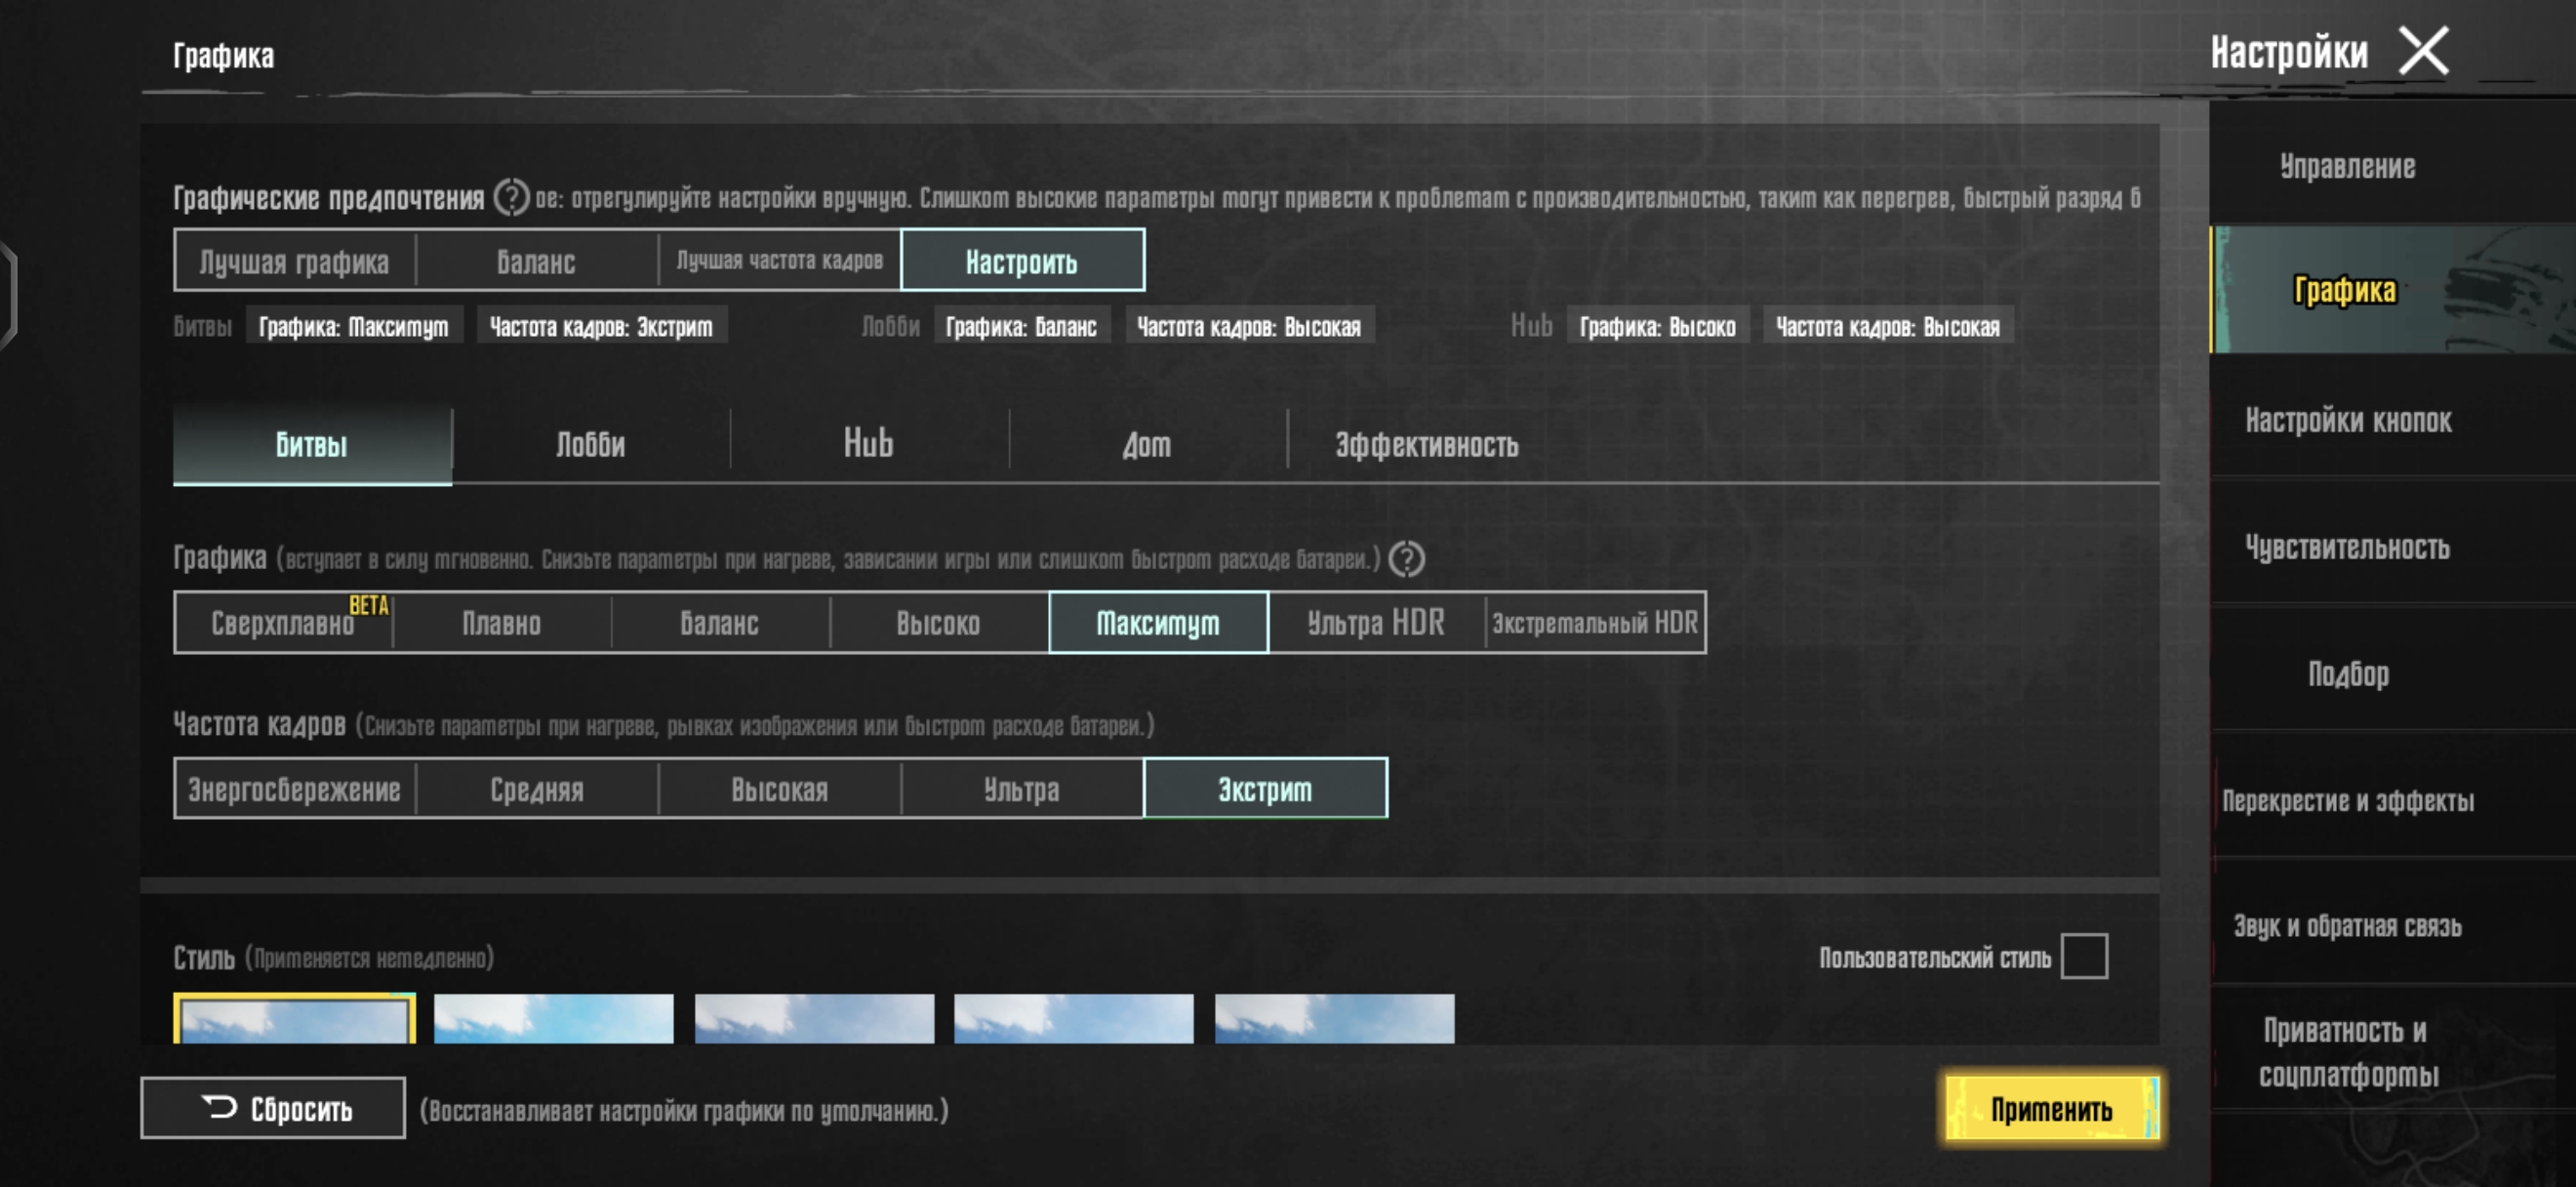Screen dimensions: 2576x1187
Task: Open Чувствительность in the sidebar
Action: pyautogui.click(x=2347, y=547)
